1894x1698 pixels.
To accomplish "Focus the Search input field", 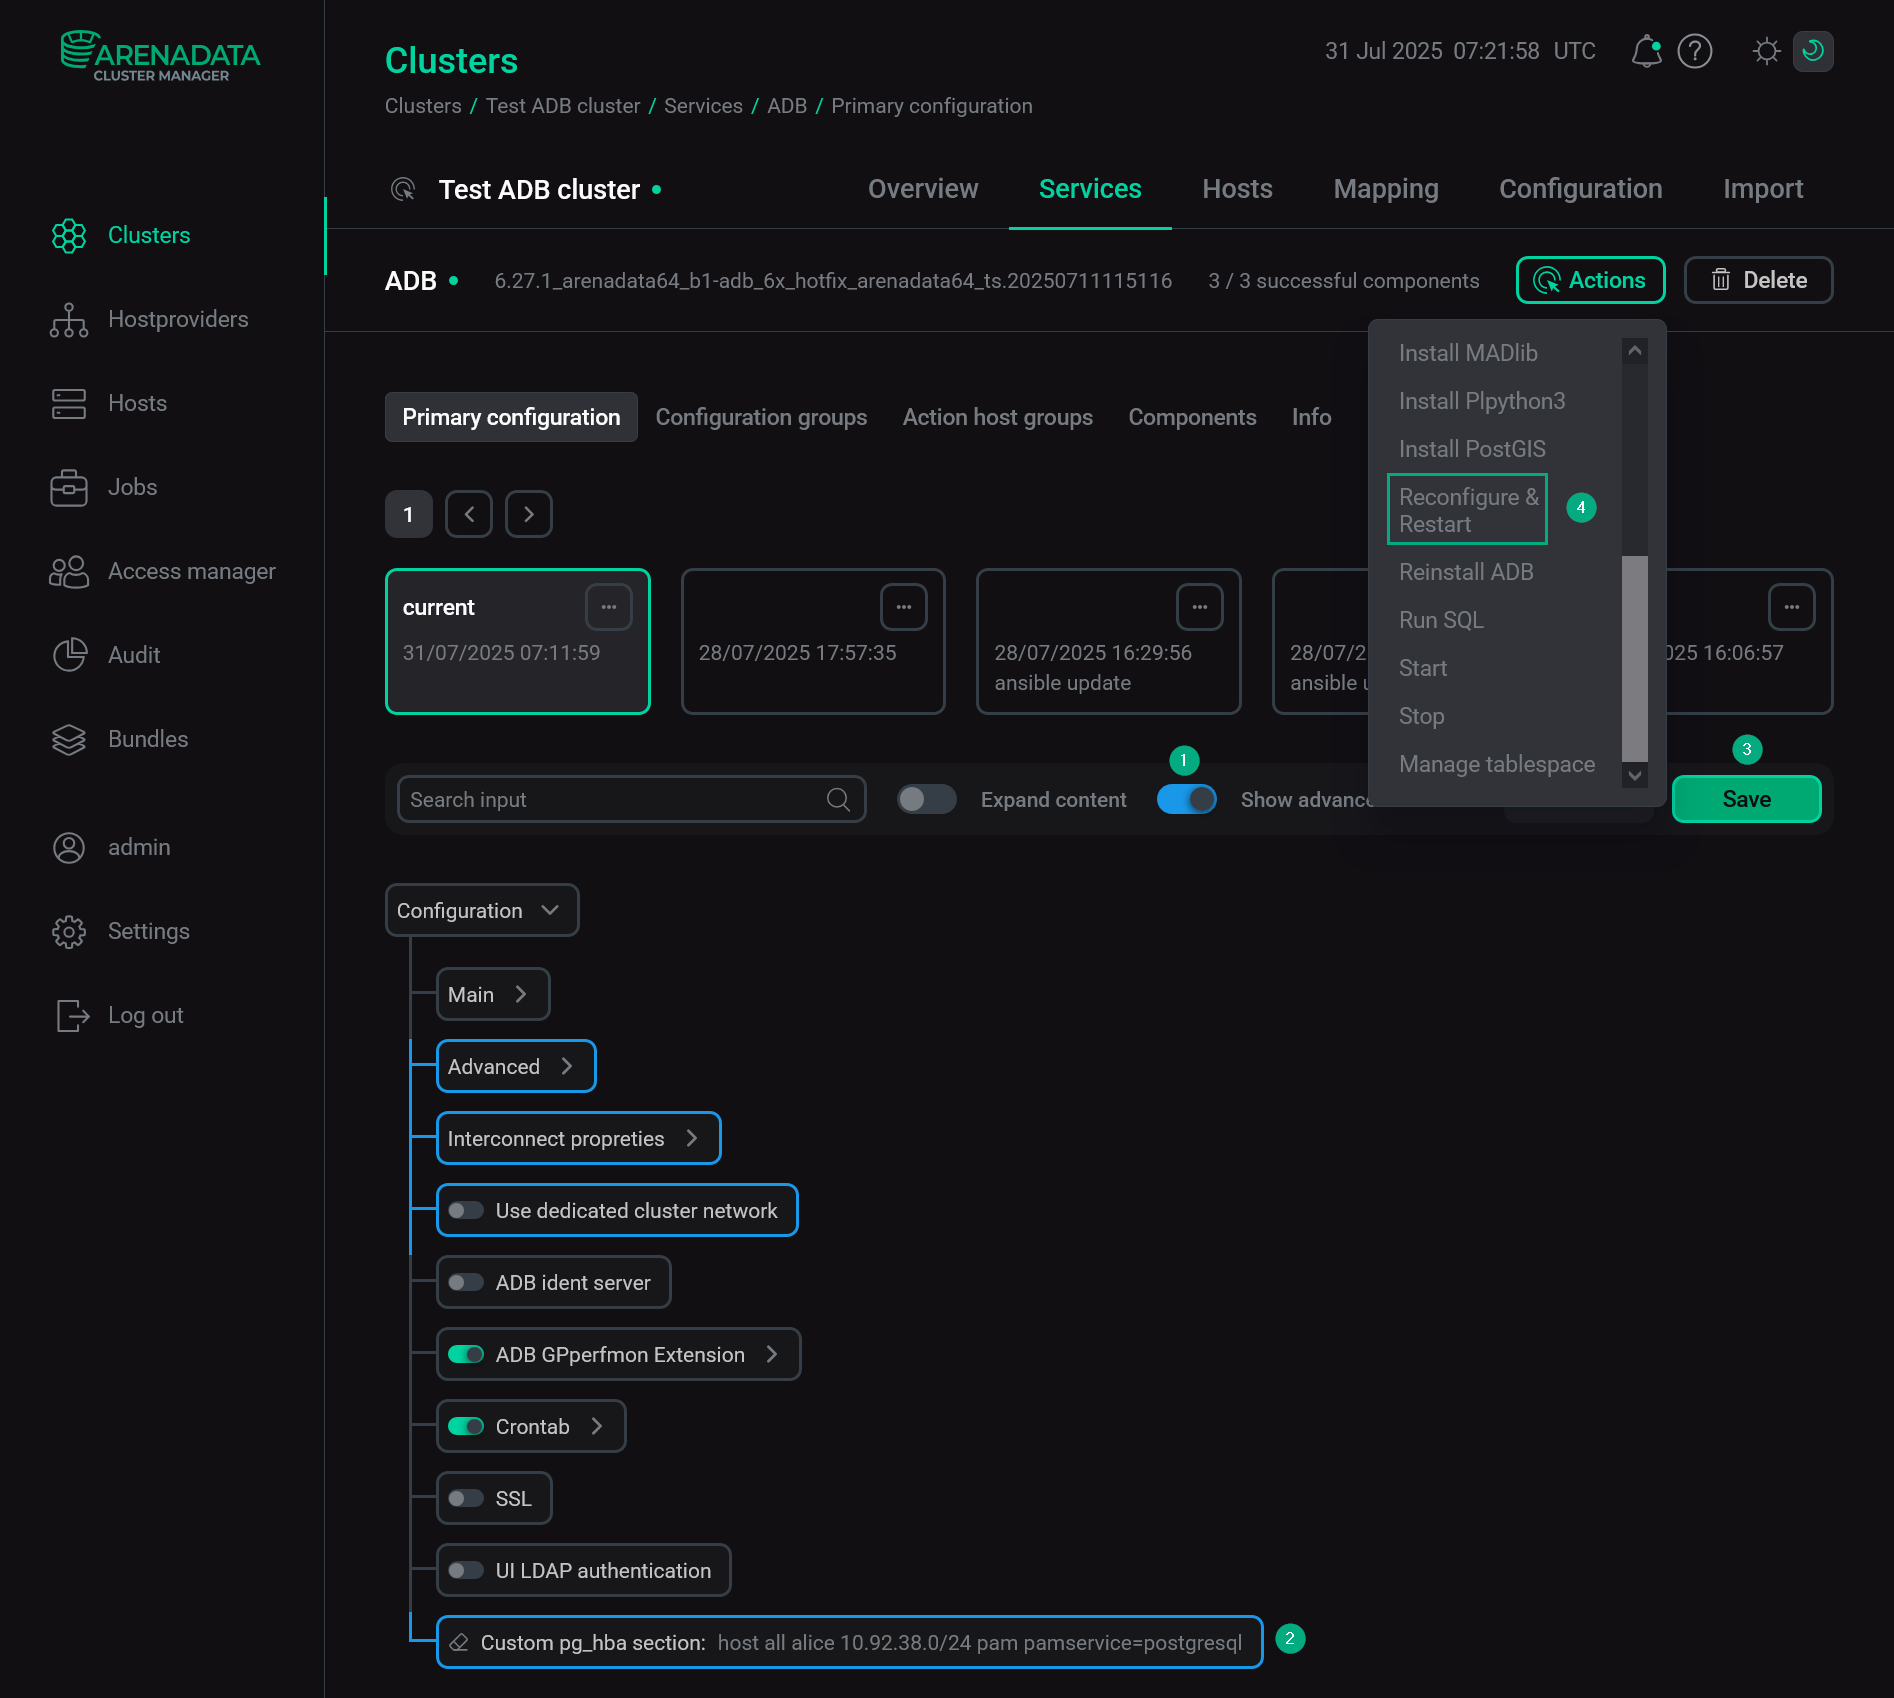I will [631, 799].
